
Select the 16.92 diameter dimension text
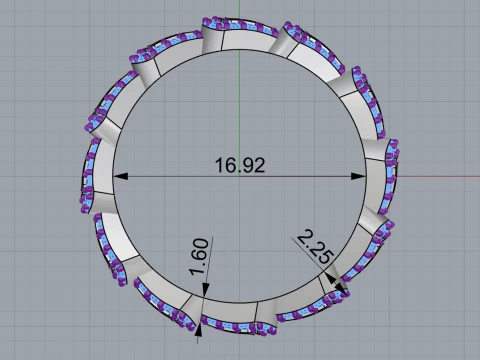coord(240,165)
